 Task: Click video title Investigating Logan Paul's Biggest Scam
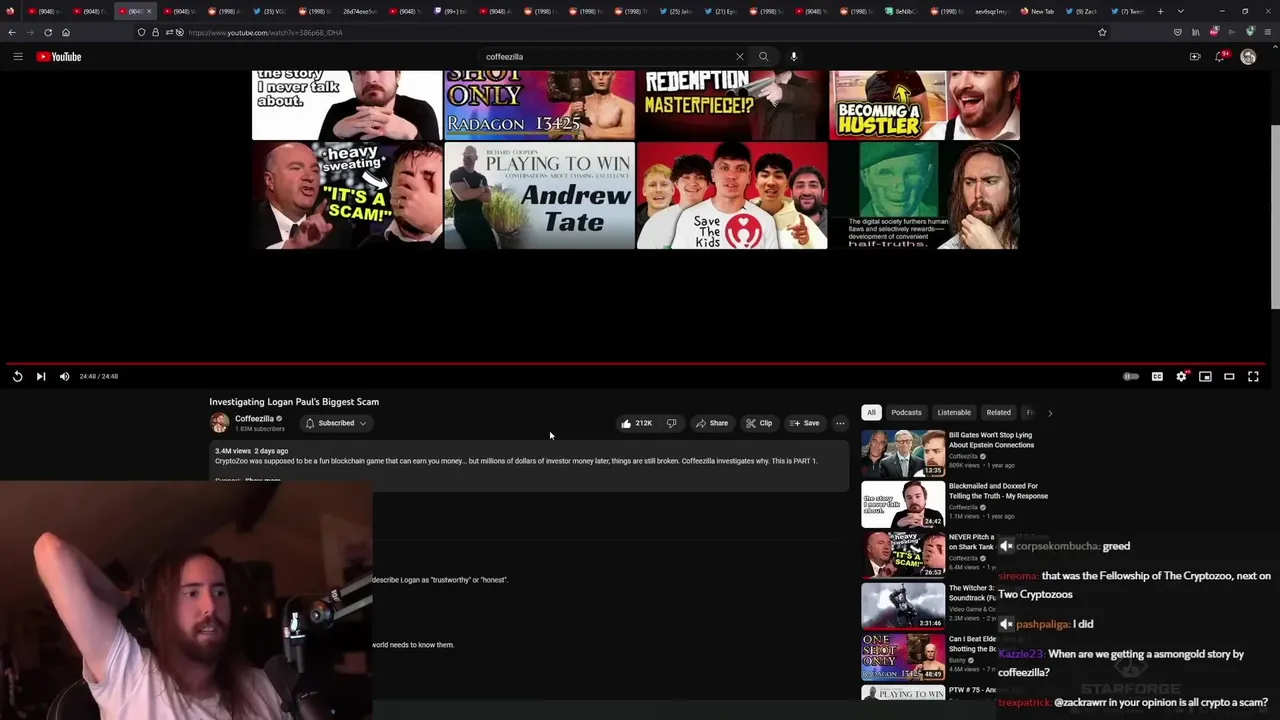pyautogui.click(x=294, y=402)
